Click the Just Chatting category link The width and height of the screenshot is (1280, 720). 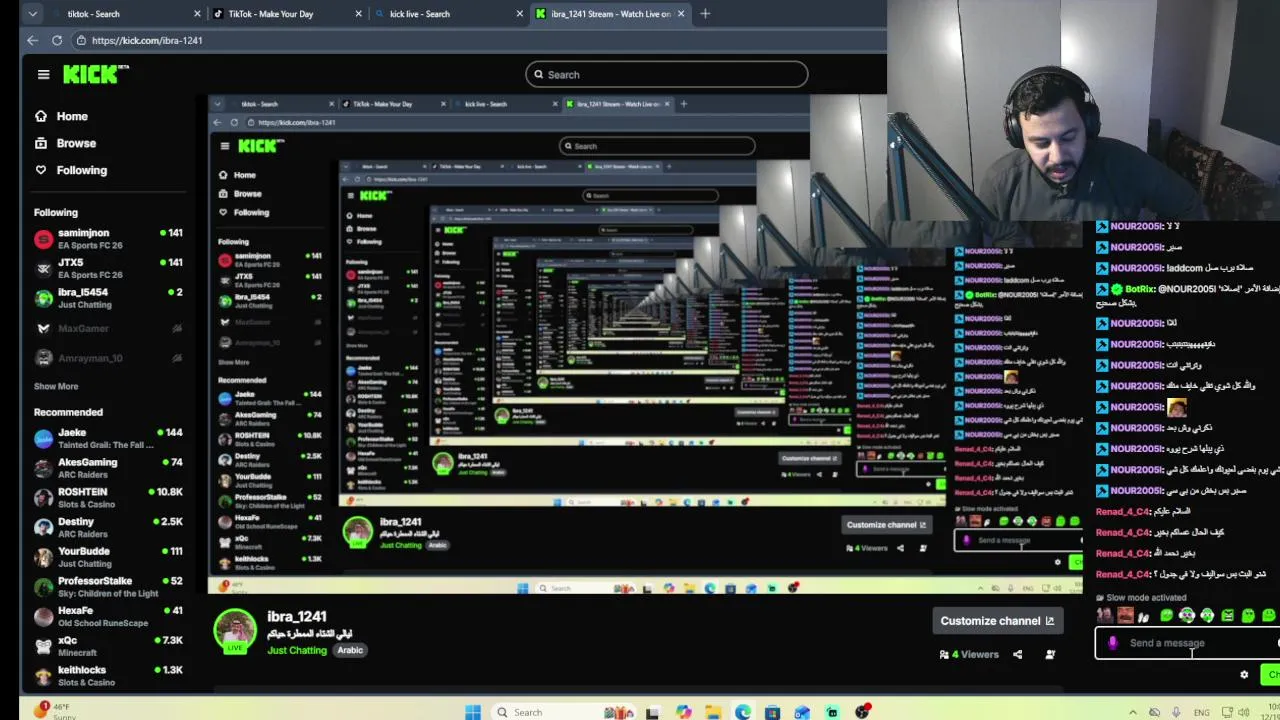pyautogui.click(x=297, y=650)
